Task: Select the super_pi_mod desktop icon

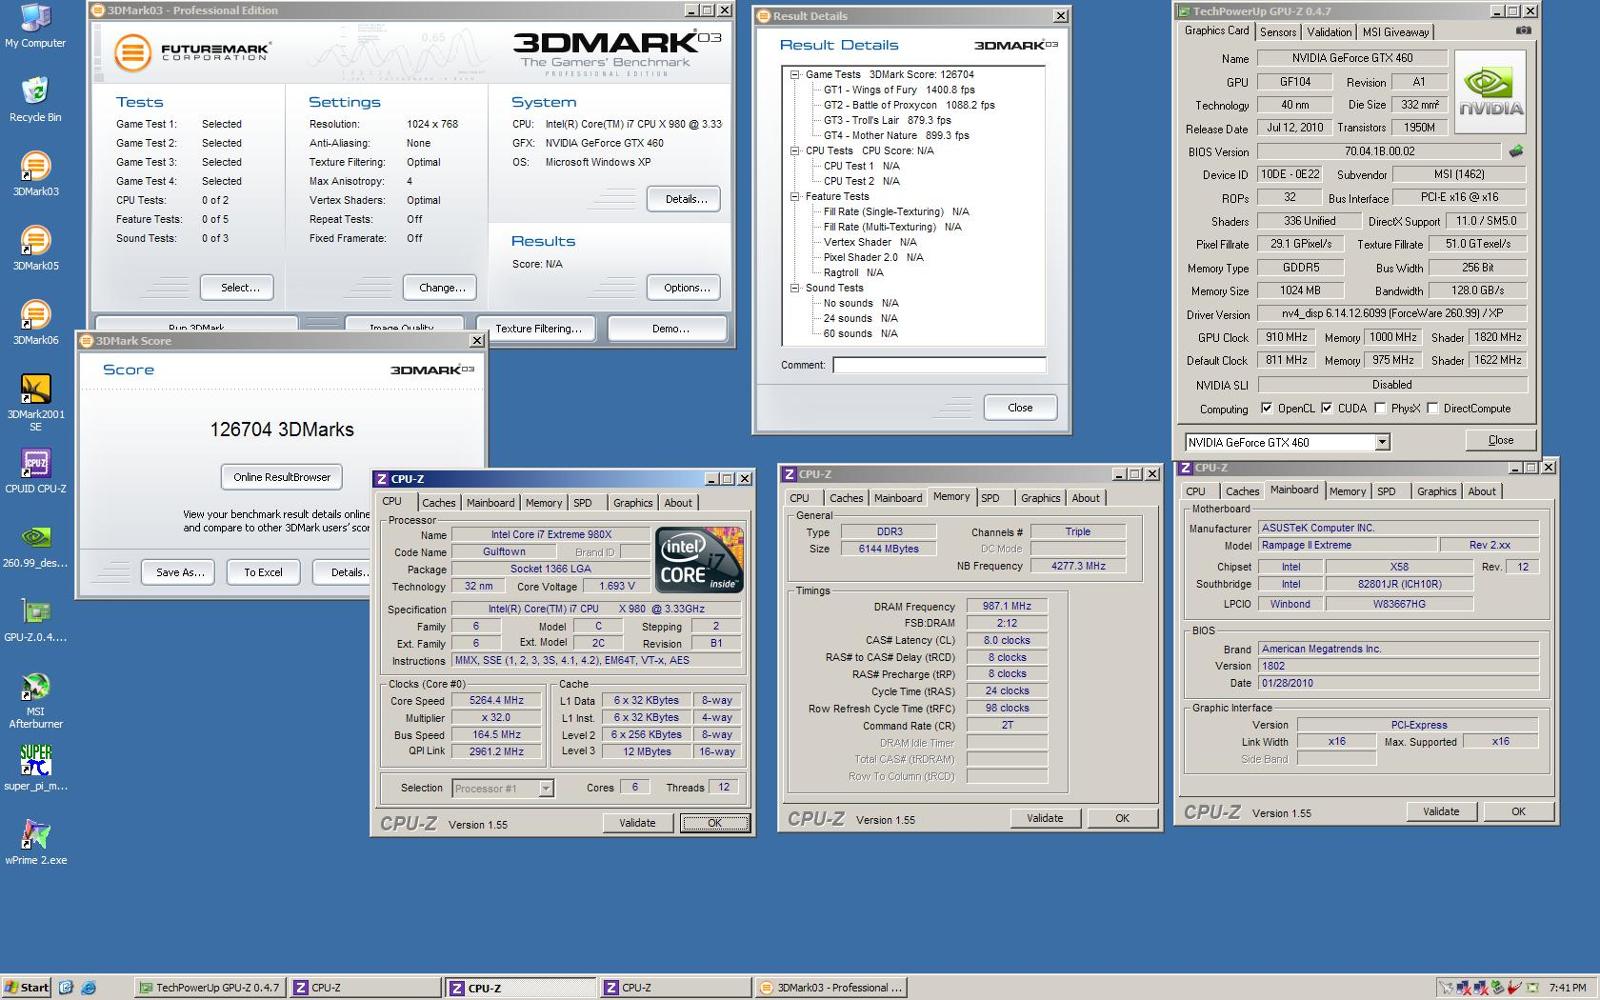Action: tap(35, 768)
